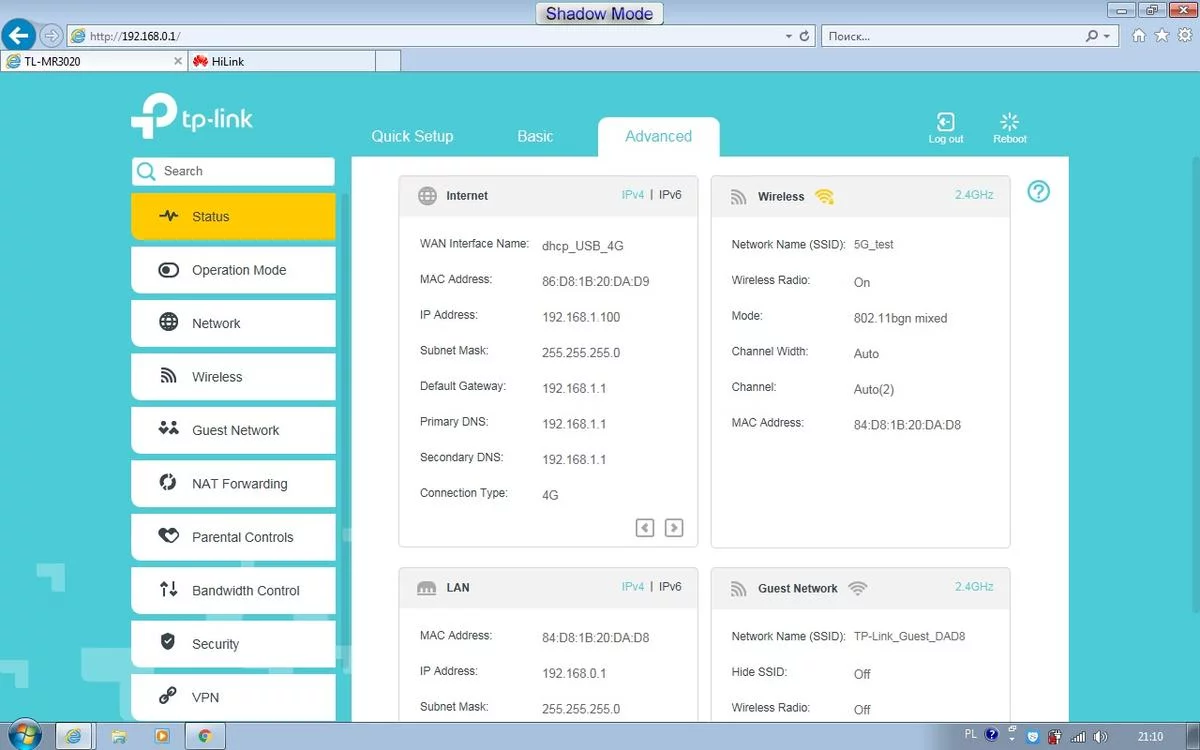Click the browser forward arrow
The image size is (1200, 750).
coord(51,36)
